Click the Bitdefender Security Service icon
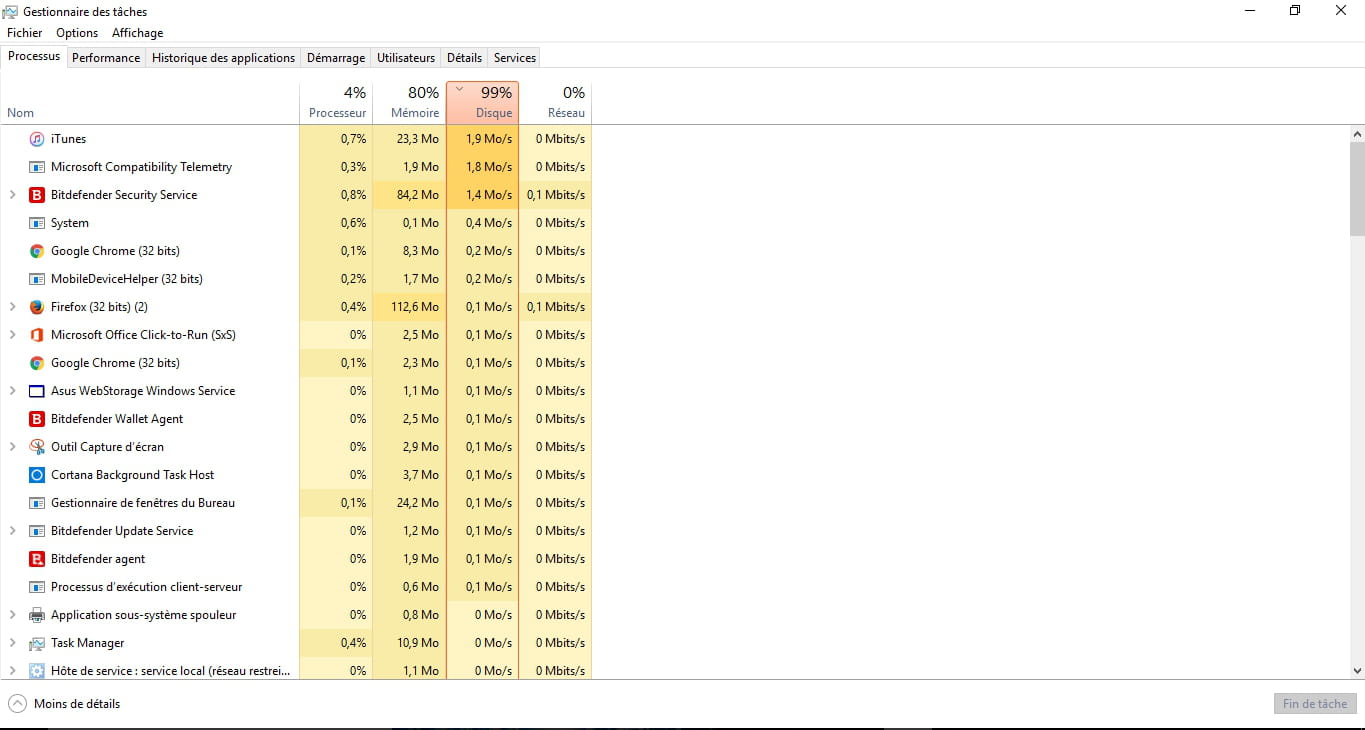Viewport: 1365px width, 730px height. (37, 195)
